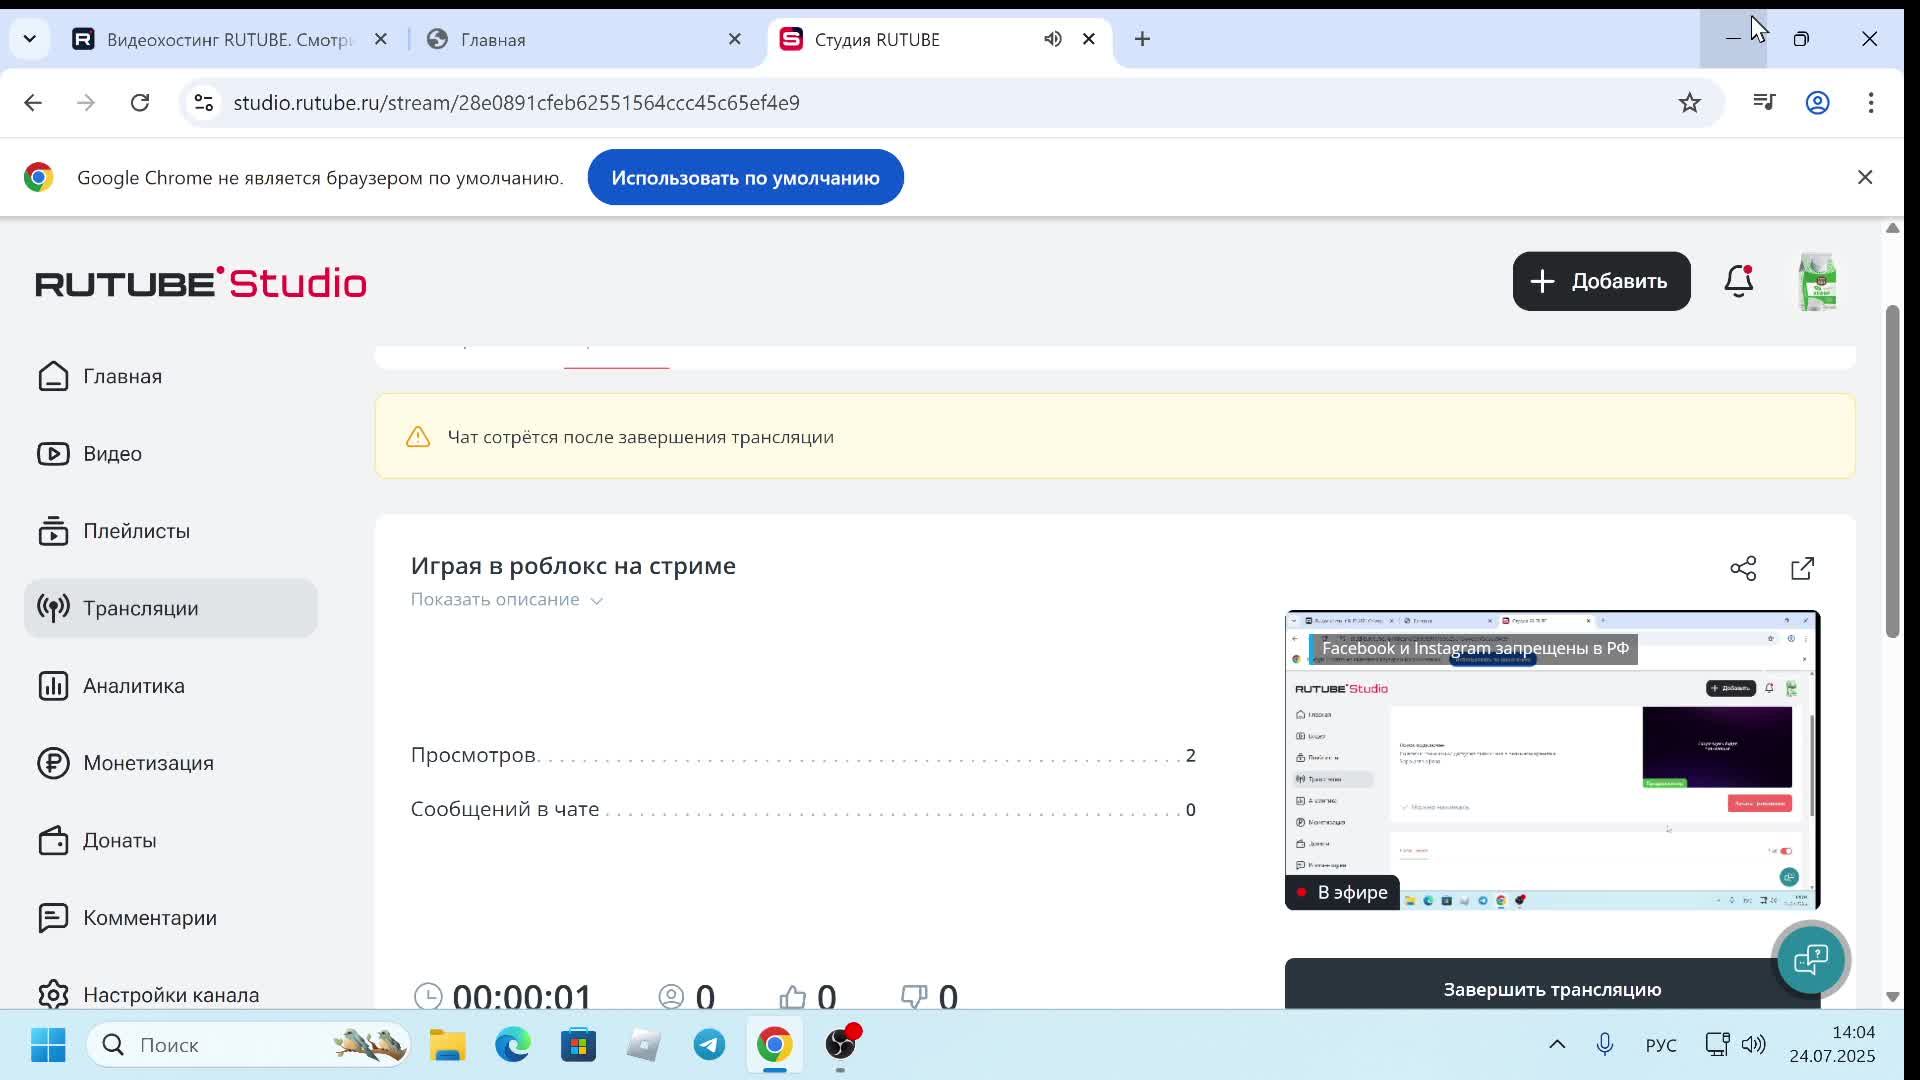Mute the Студия RUTUBE tab audio

[x=1053, y=39]
